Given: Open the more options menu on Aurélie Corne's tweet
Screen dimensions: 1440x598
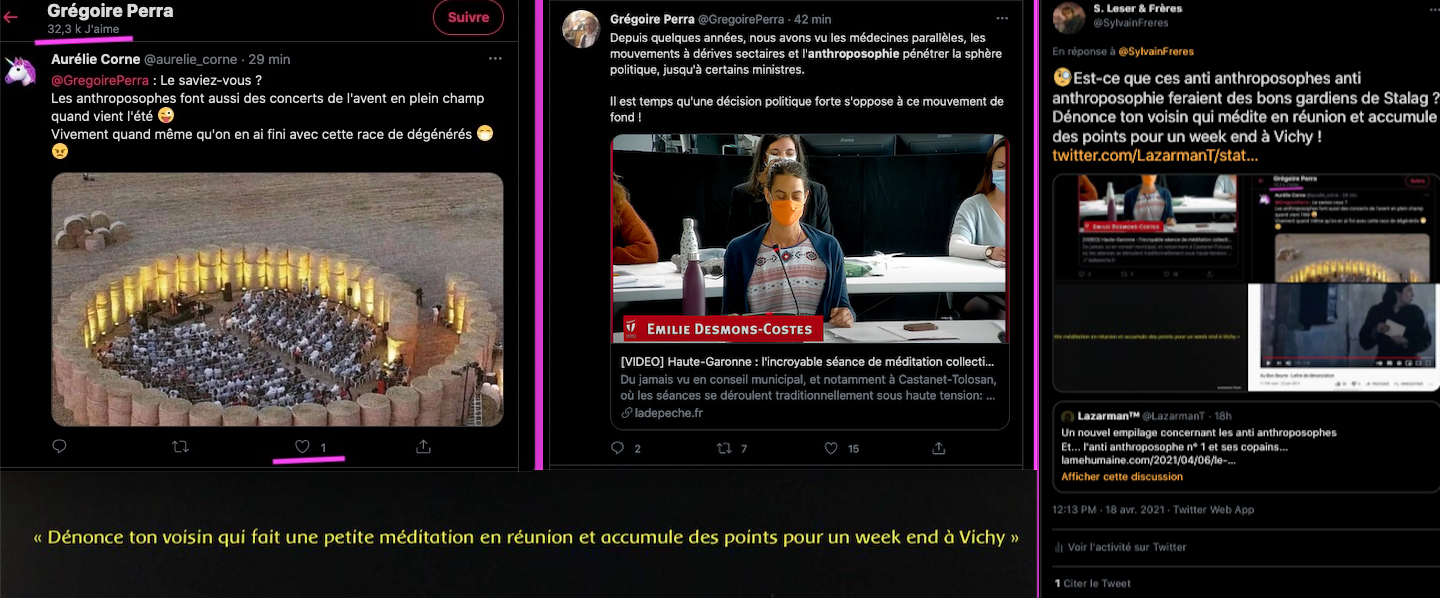Looking at the screenshot, I should (x=495, y=59).
